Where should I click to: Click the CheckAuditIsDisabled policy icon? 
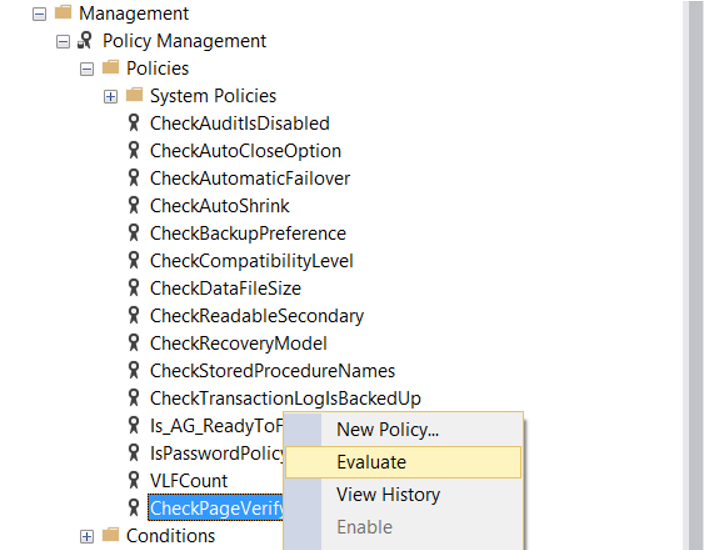pyautogui.click(x=133, y=123)
